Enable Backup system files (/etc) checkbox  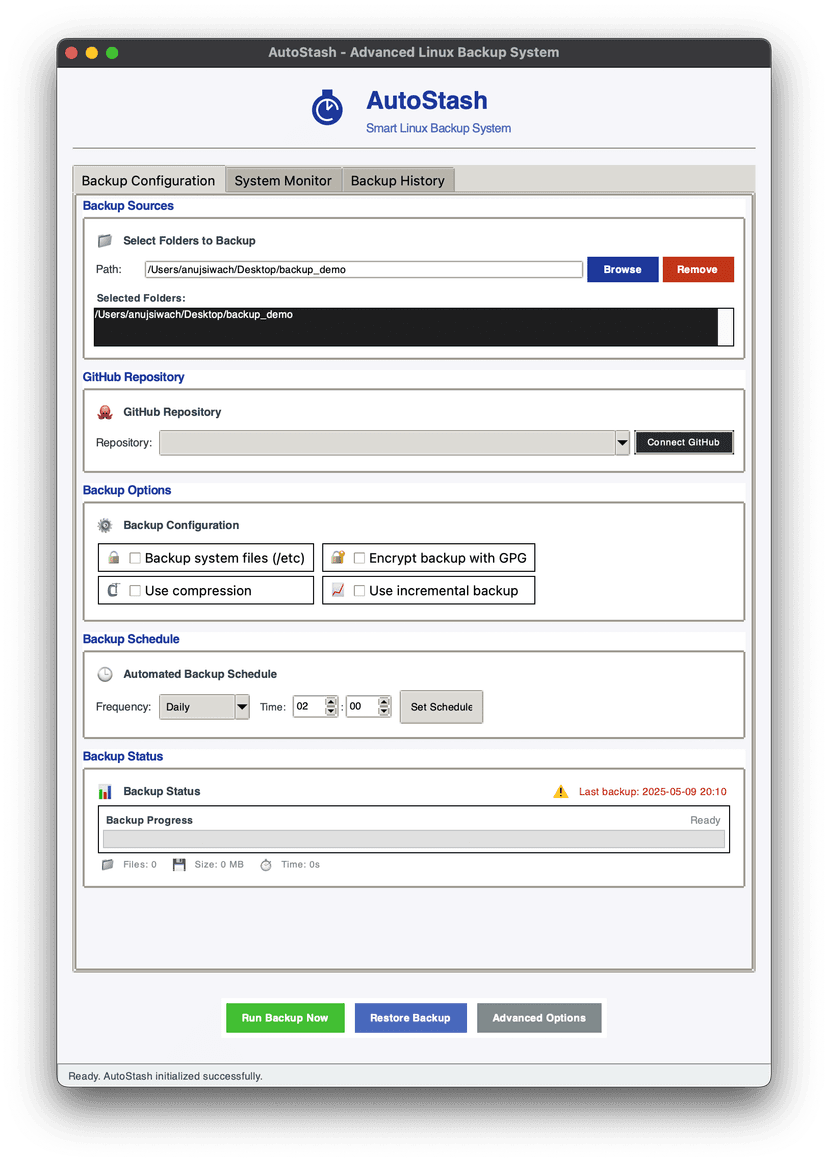pos(135,558)
